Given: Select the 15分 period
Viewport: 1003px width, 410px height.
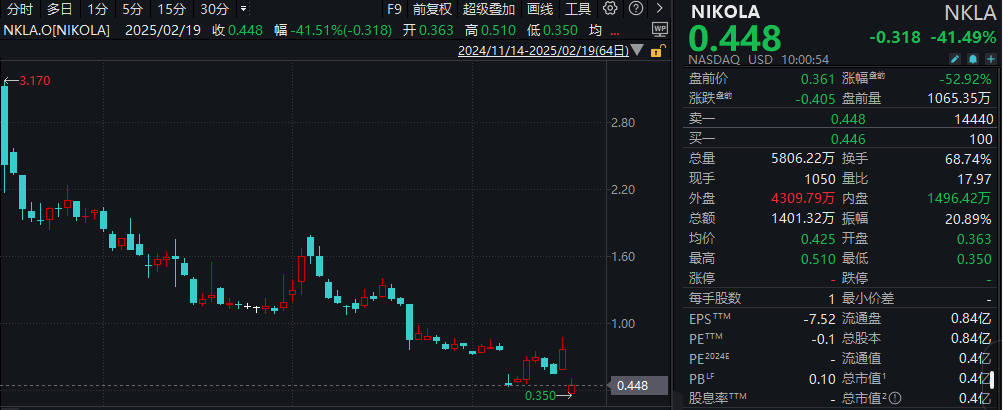Looking at the screenshot, I should point(171,10).
